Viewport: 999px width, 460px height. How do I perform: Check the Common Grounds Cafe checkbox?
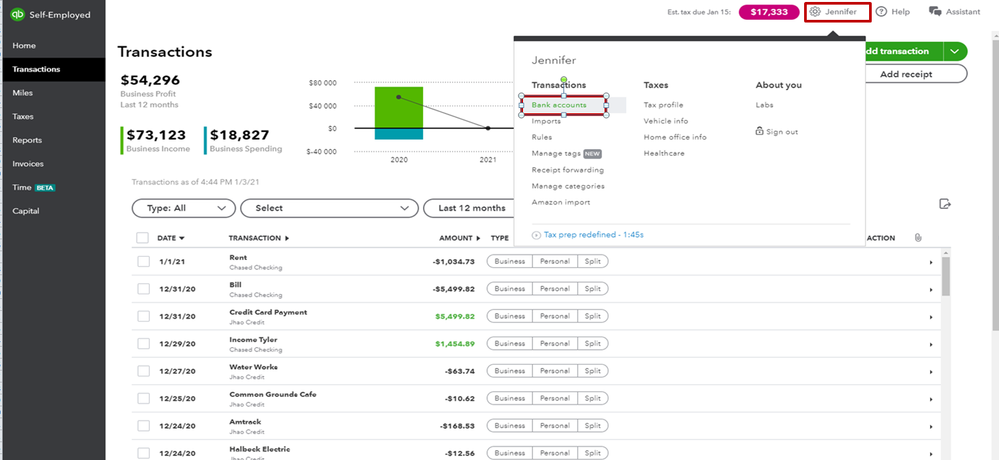tap(143, 399)
